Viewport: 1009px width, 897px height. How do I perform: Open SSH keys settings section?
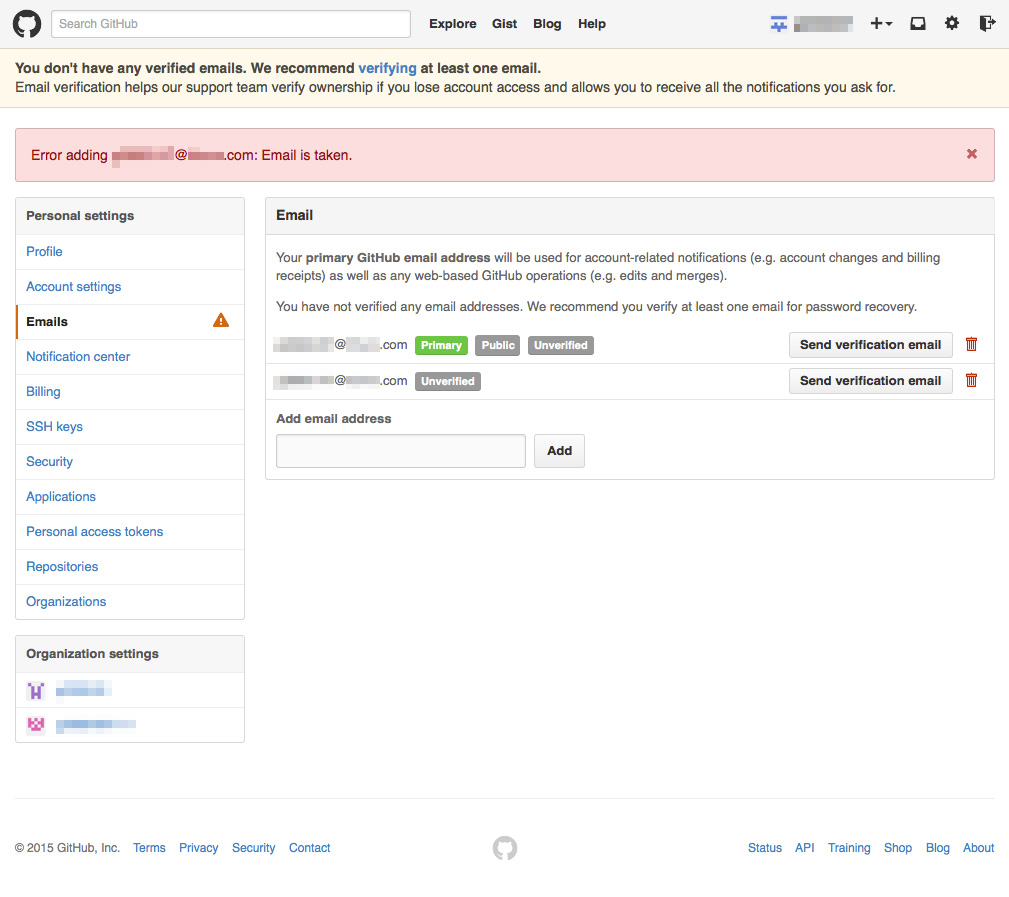55,427
